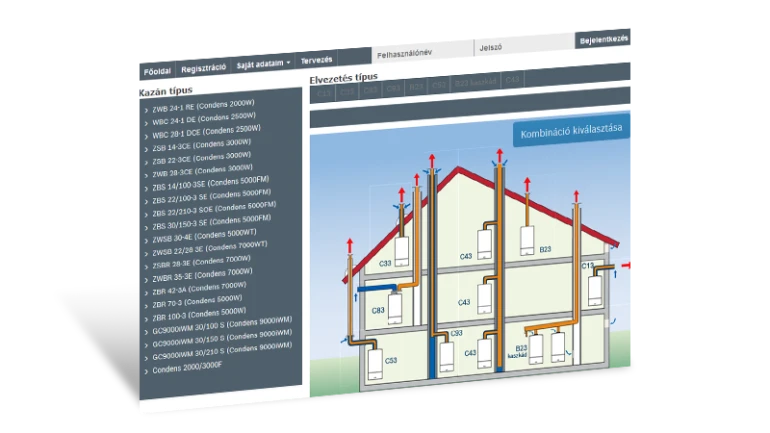This screenshot has width=770, height=433.
Task: Expand chevron beside ZBS 22/210-3 SOE
Action: [x=146, y=215]
